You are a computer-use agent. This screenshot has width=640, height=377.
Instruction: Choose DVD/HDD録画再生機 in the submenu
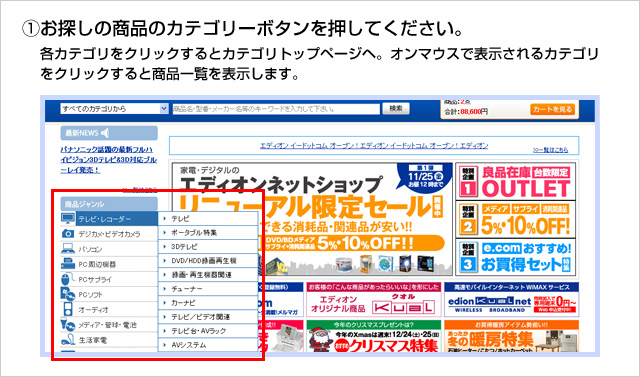coord(208,260)
